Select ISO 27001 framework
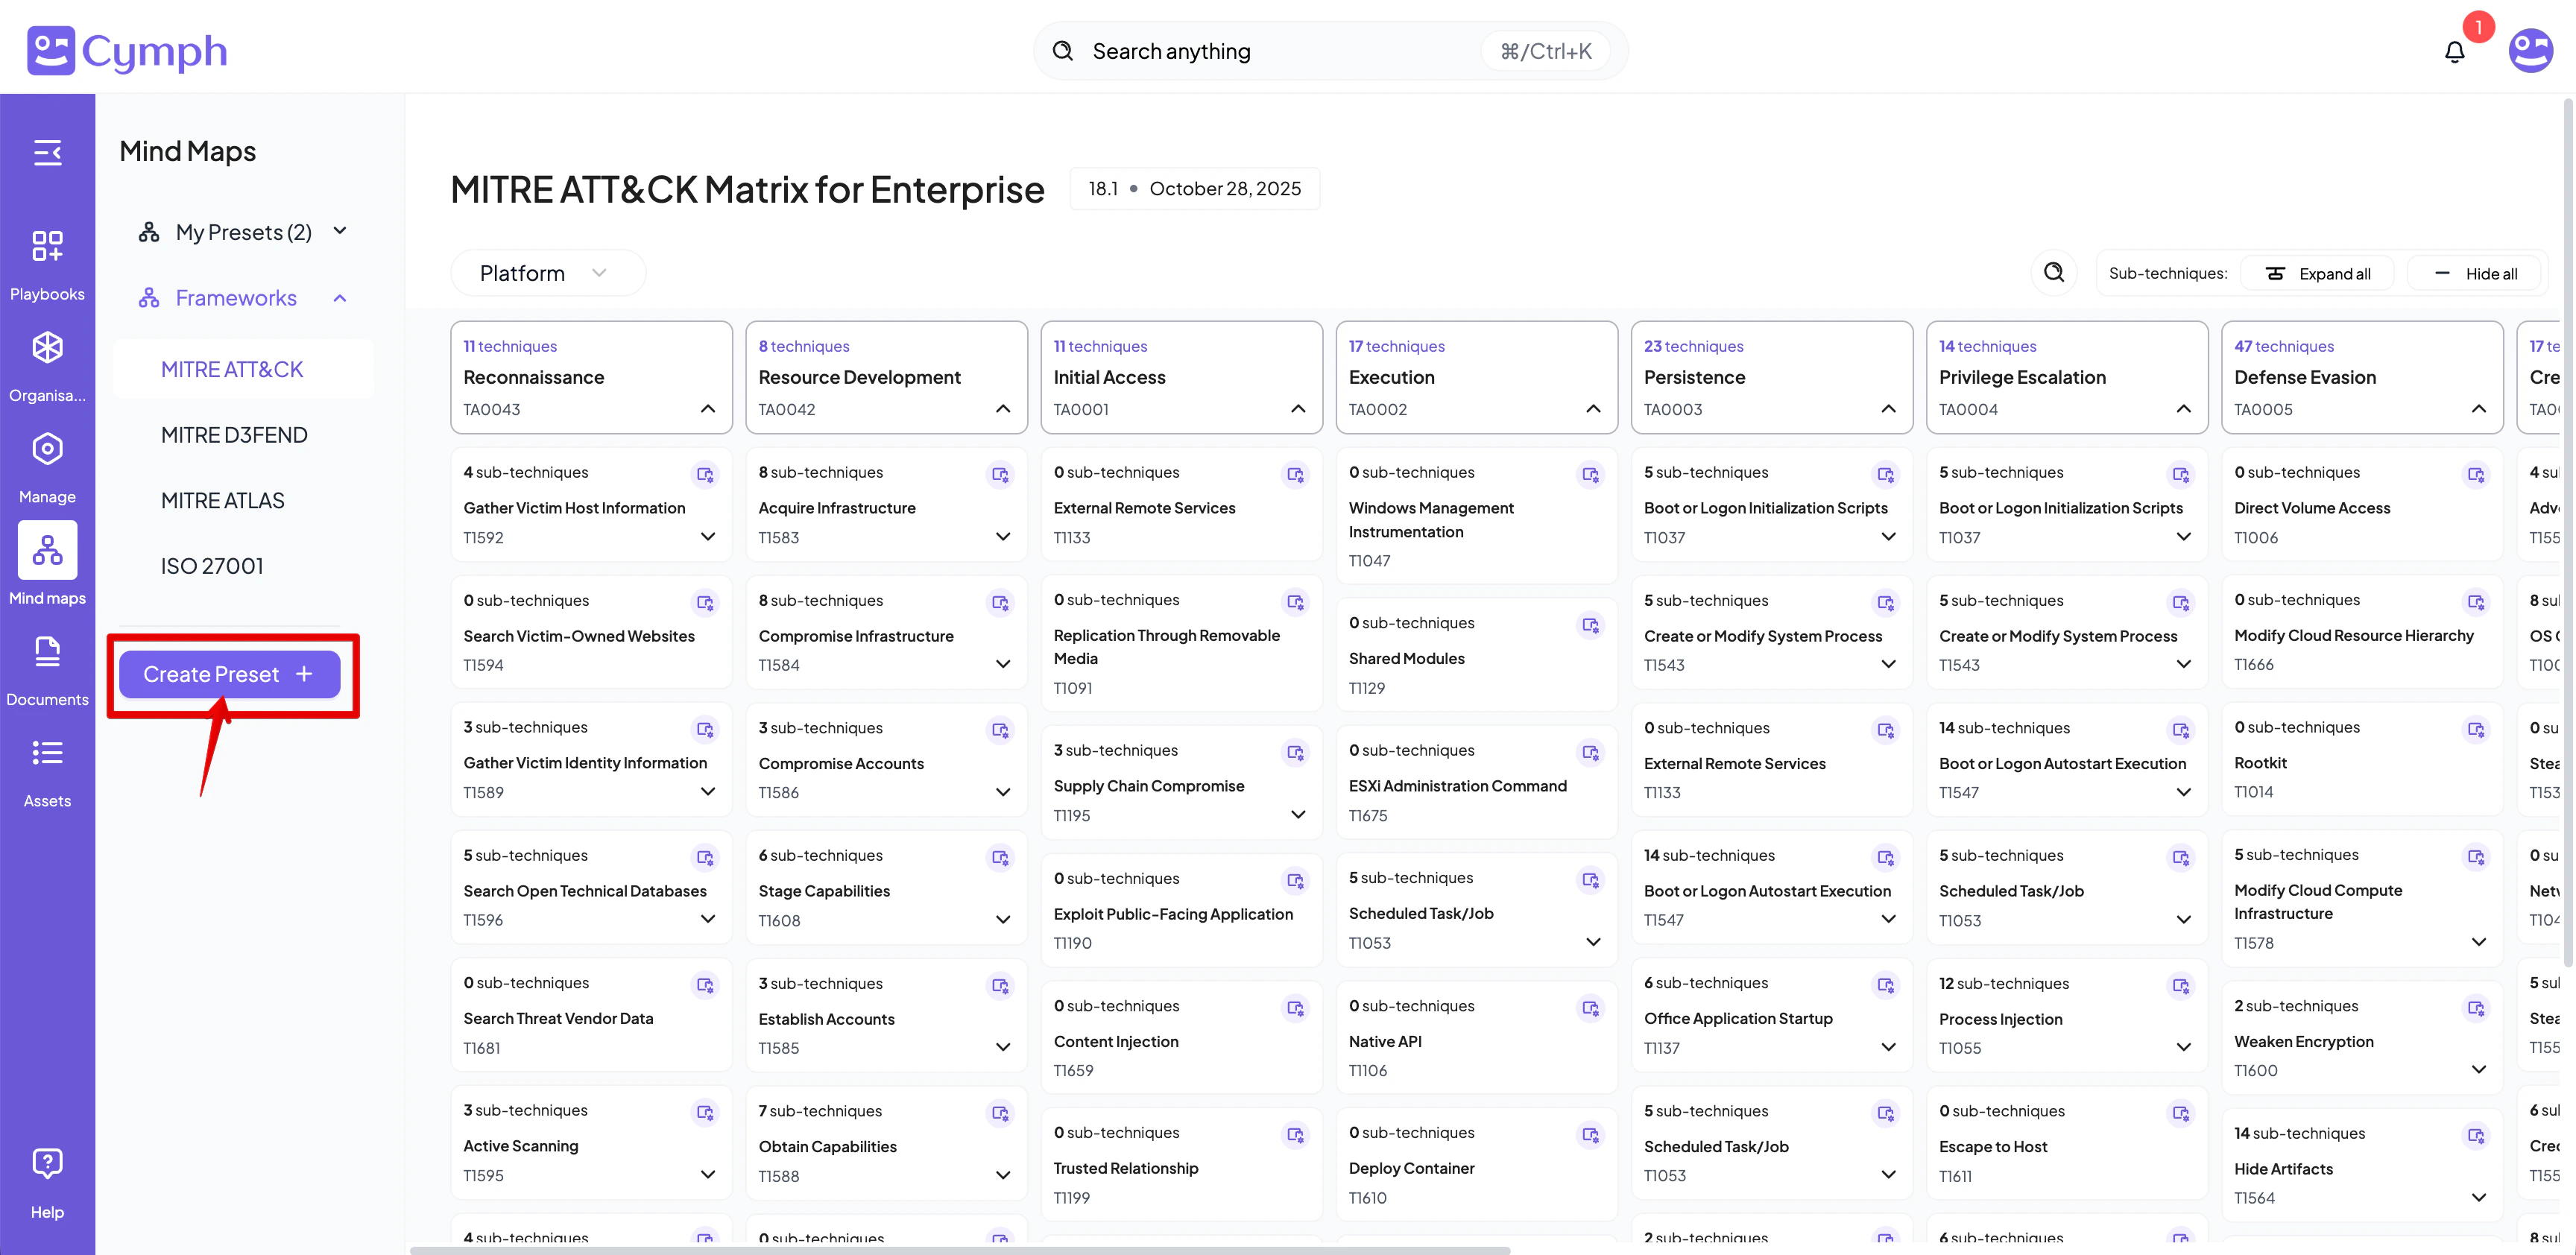2576x1255 pixels. 212,566
